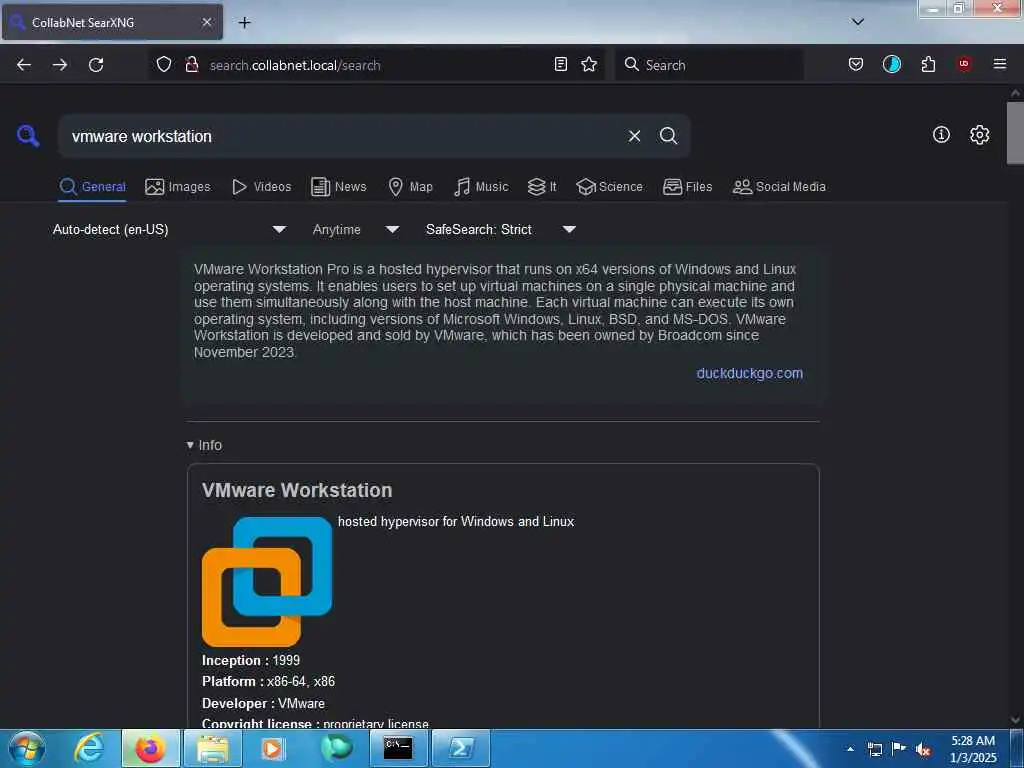List all tabs with the chevron button

[858, 22]
